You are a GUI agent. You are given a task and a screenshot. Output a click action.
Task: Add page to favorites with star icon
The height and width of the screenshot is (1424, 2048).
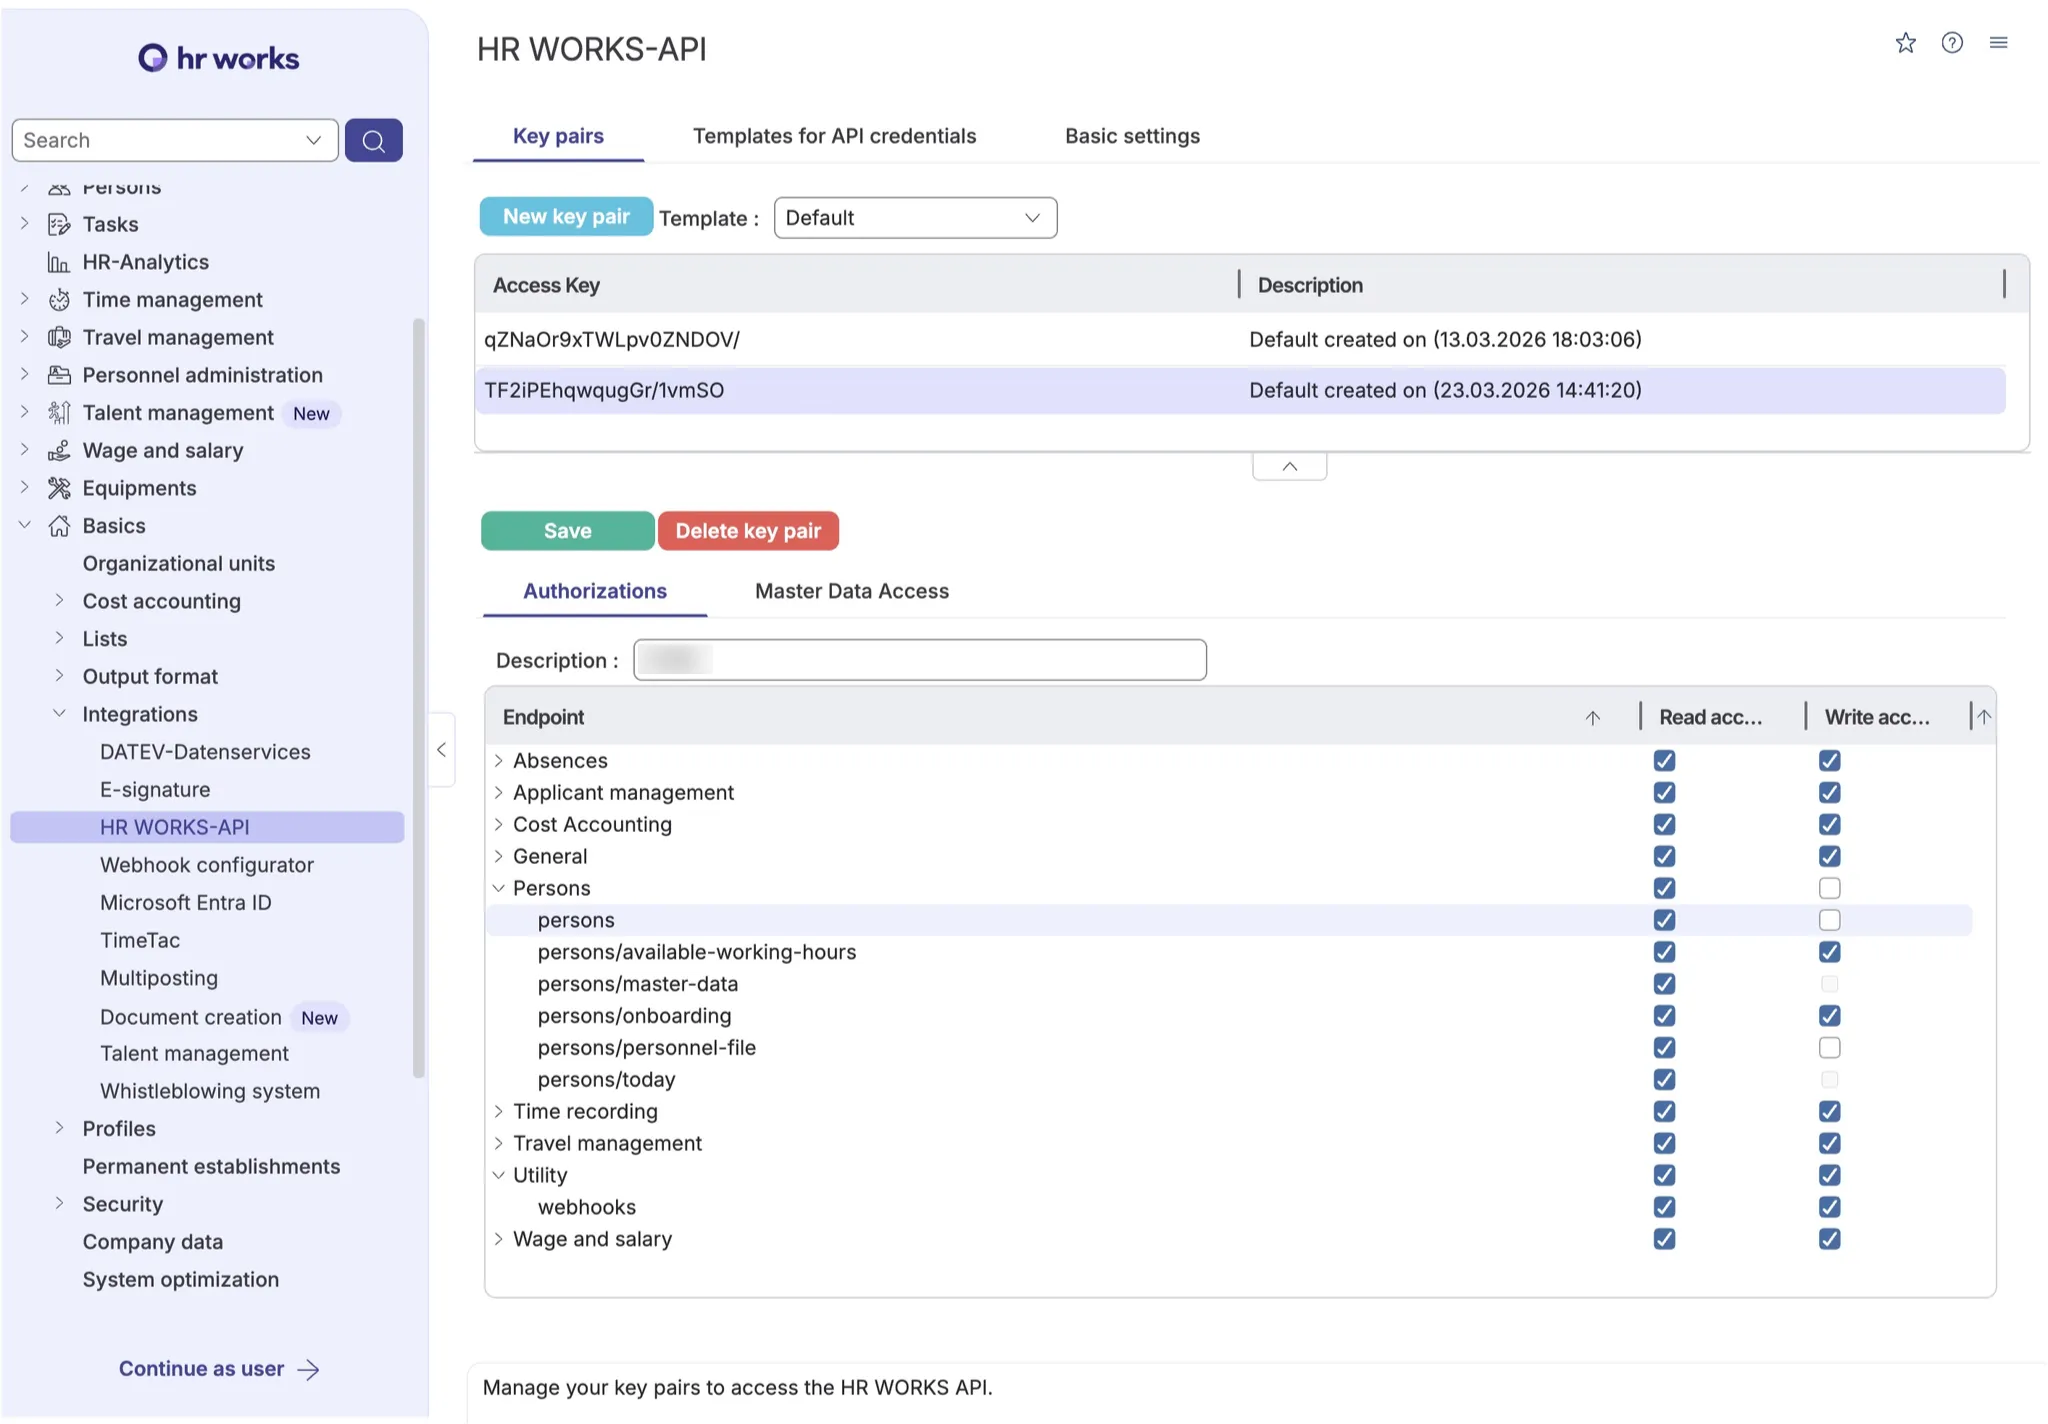pos(1906,43)
